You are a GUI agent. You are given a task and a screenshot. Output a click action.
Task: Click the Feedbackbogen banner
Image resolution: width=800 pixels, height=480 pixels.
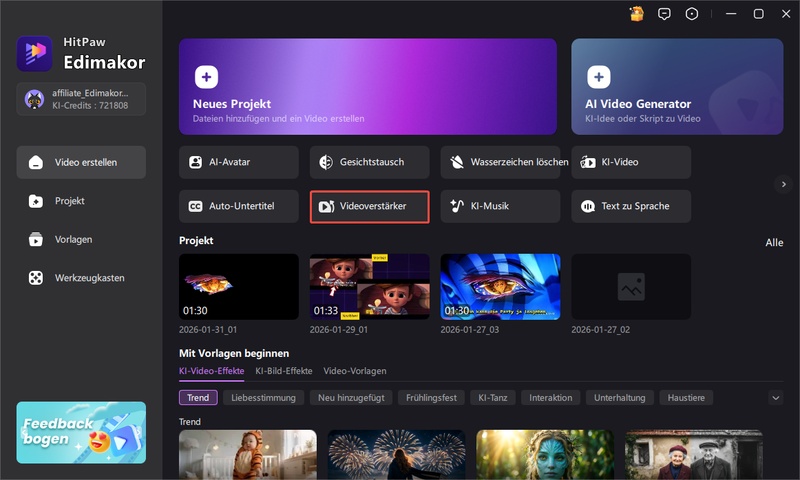coord(81,433)
